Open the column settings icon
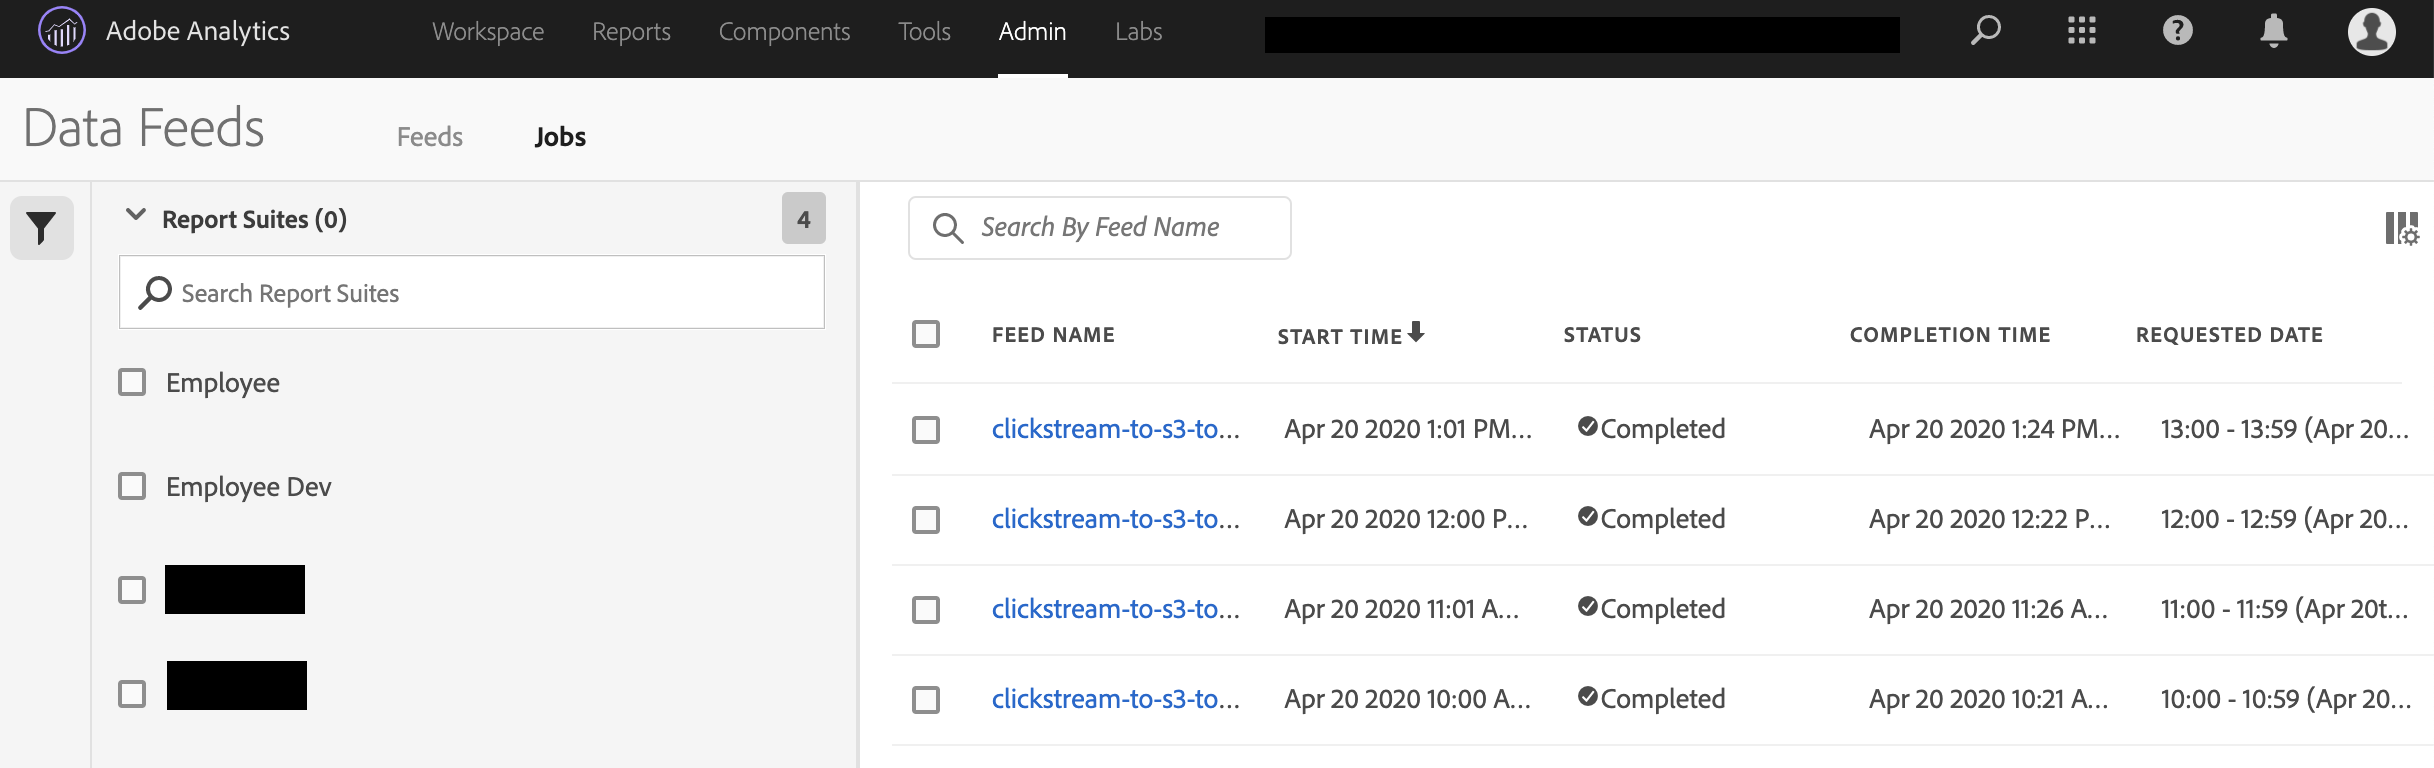Image resolution: width=2434 pixels, height=768 pixels. tap(2401, 228)
